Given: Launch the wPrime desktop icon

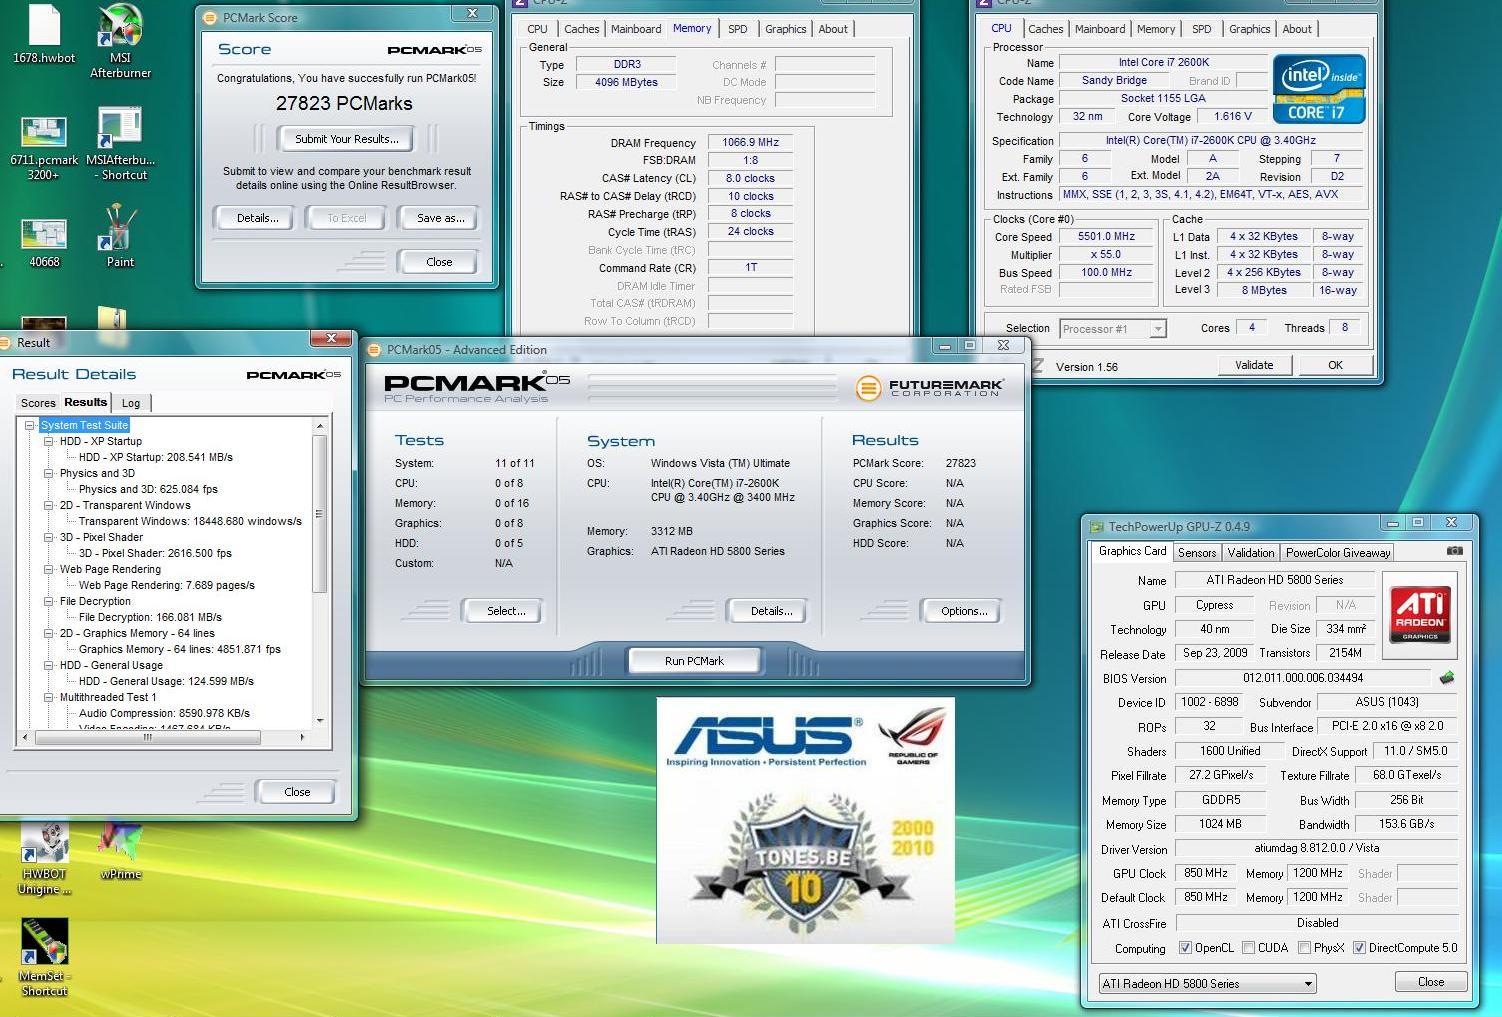Looking at the screenshot, I should pos(120,851).
